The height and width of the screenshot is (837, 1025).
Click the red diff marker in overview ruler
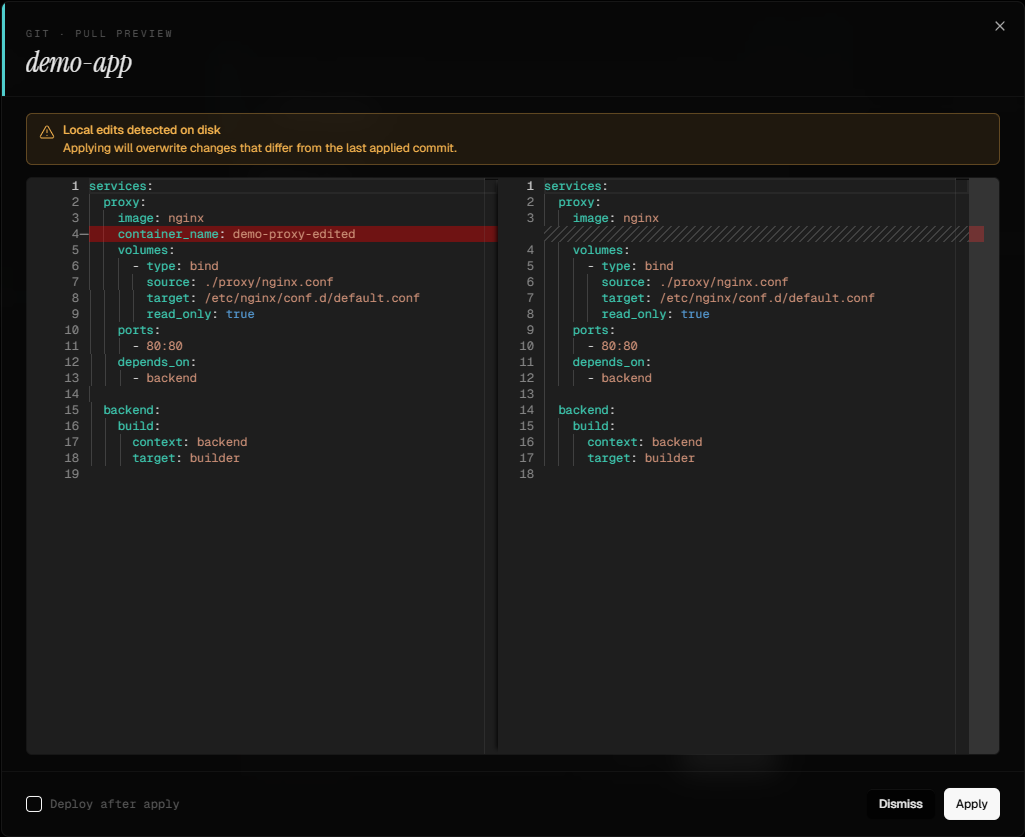977,234
